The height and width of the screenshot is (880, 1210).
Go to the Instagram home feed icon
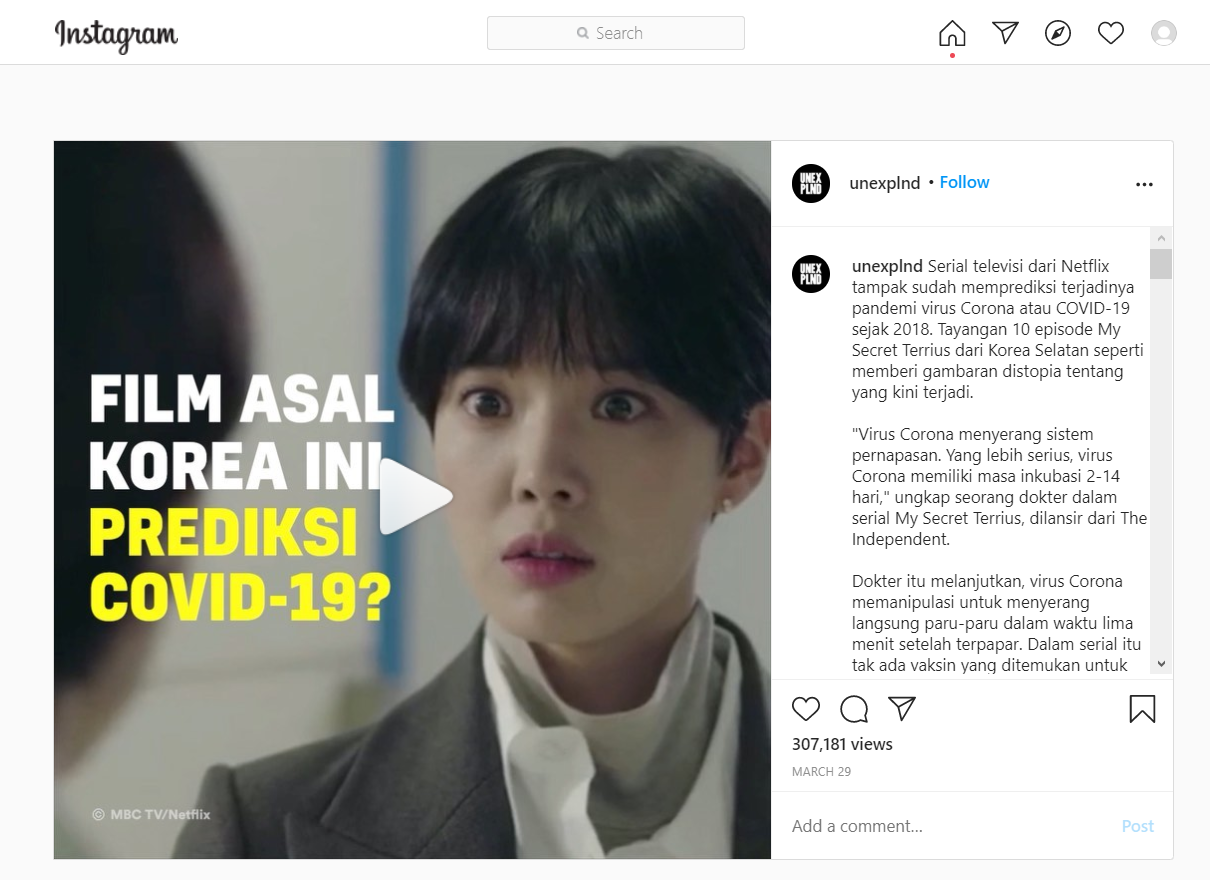click(x=952, y=33)
